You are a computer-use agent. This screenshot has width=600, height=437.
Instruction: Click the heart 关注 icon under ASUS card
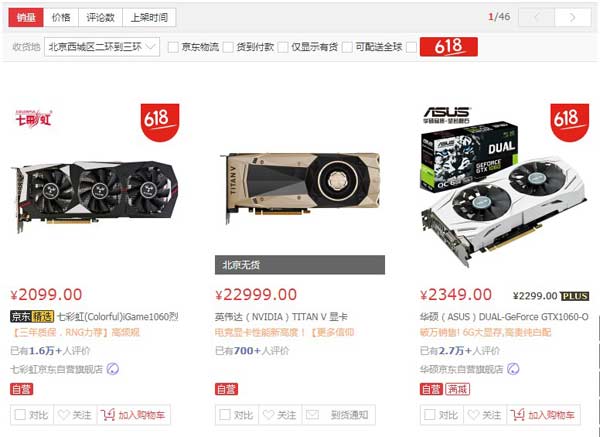[x=474, y=415]
